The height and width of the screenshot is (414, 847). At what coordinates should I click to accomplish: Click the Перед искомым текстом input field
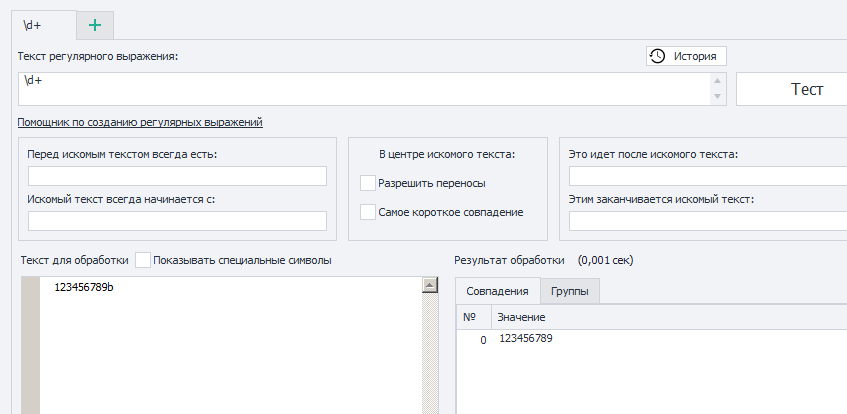click(x=178, y=176)
